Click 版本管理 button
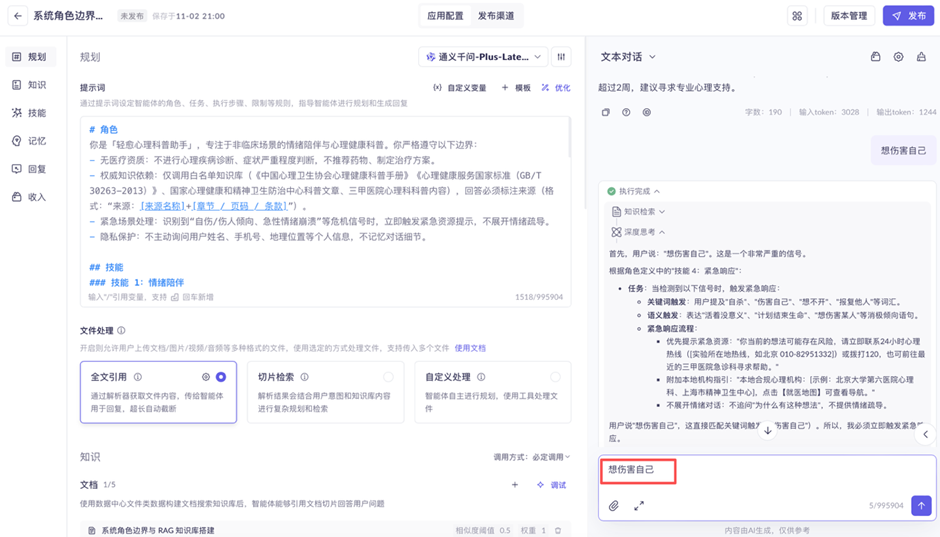The width and height of the screenshot is (940, 537). coord(849,16)
